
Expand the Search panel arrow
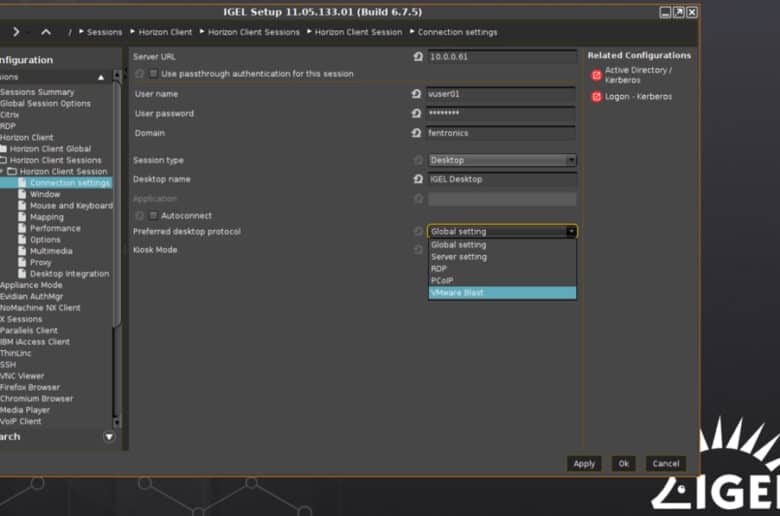coord(109,437)
